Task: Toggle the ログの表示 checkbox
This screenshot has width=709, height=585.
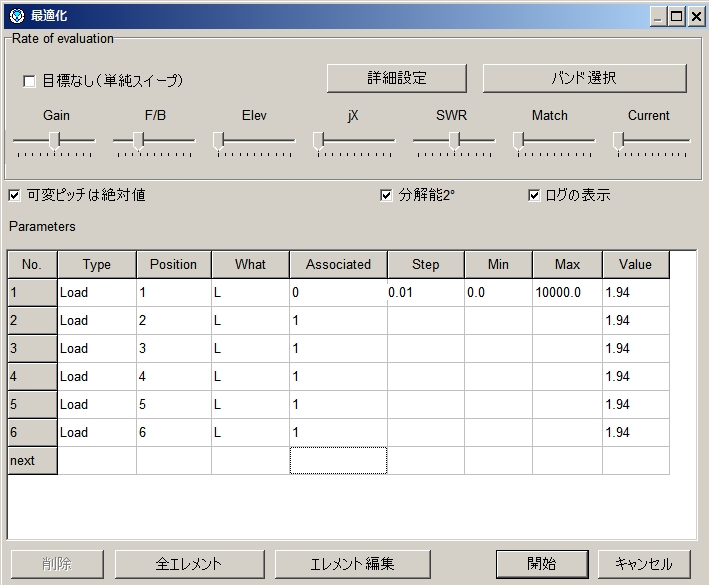Action: coord(534,195)
